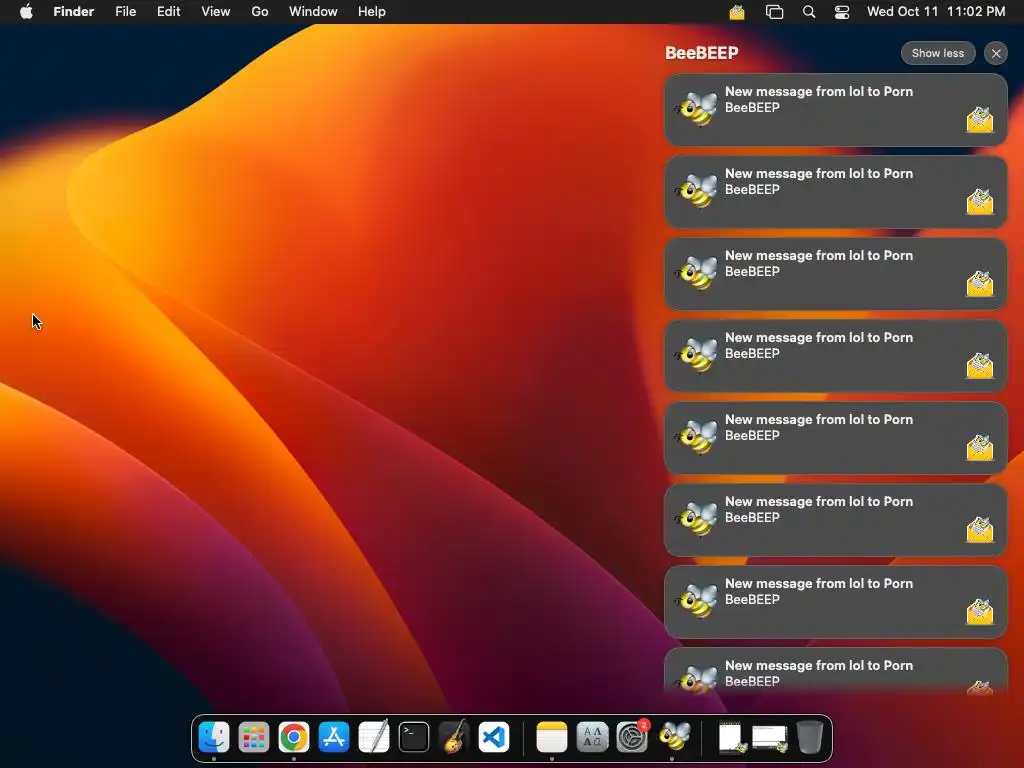Click the BeeBEEP group header title
The image size is (1024, 768).
click(x=701, y=53)
